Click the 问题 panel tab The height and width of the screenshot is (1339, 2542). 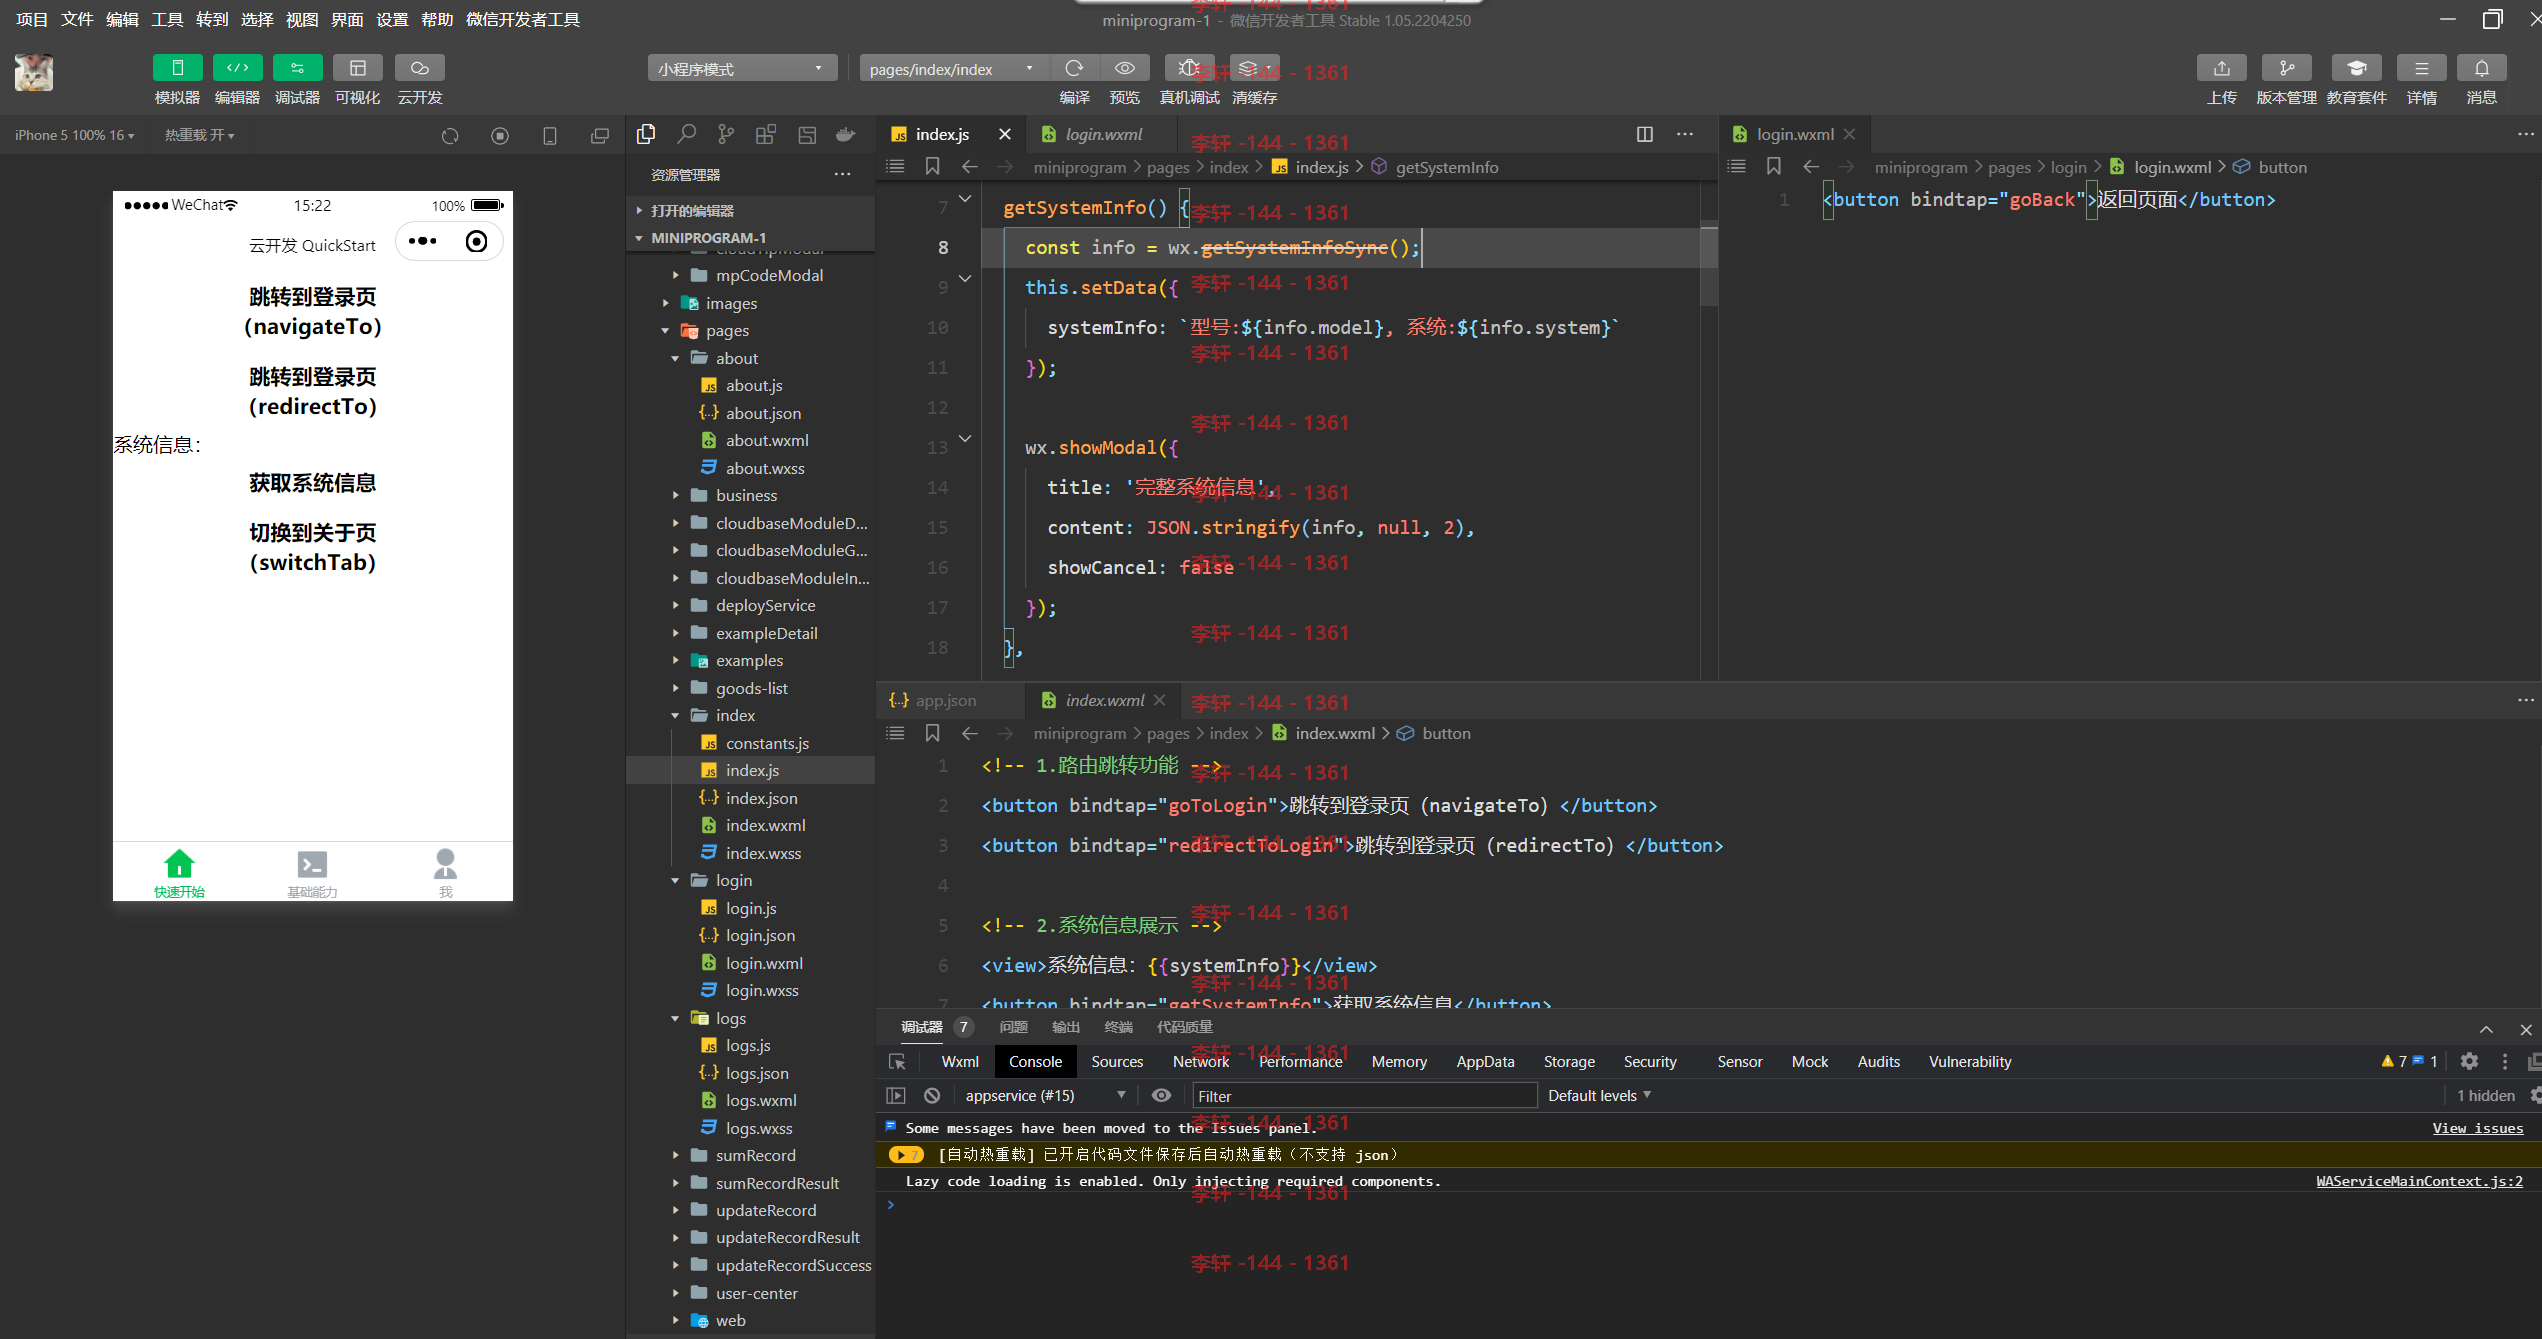point(1013,1027)
